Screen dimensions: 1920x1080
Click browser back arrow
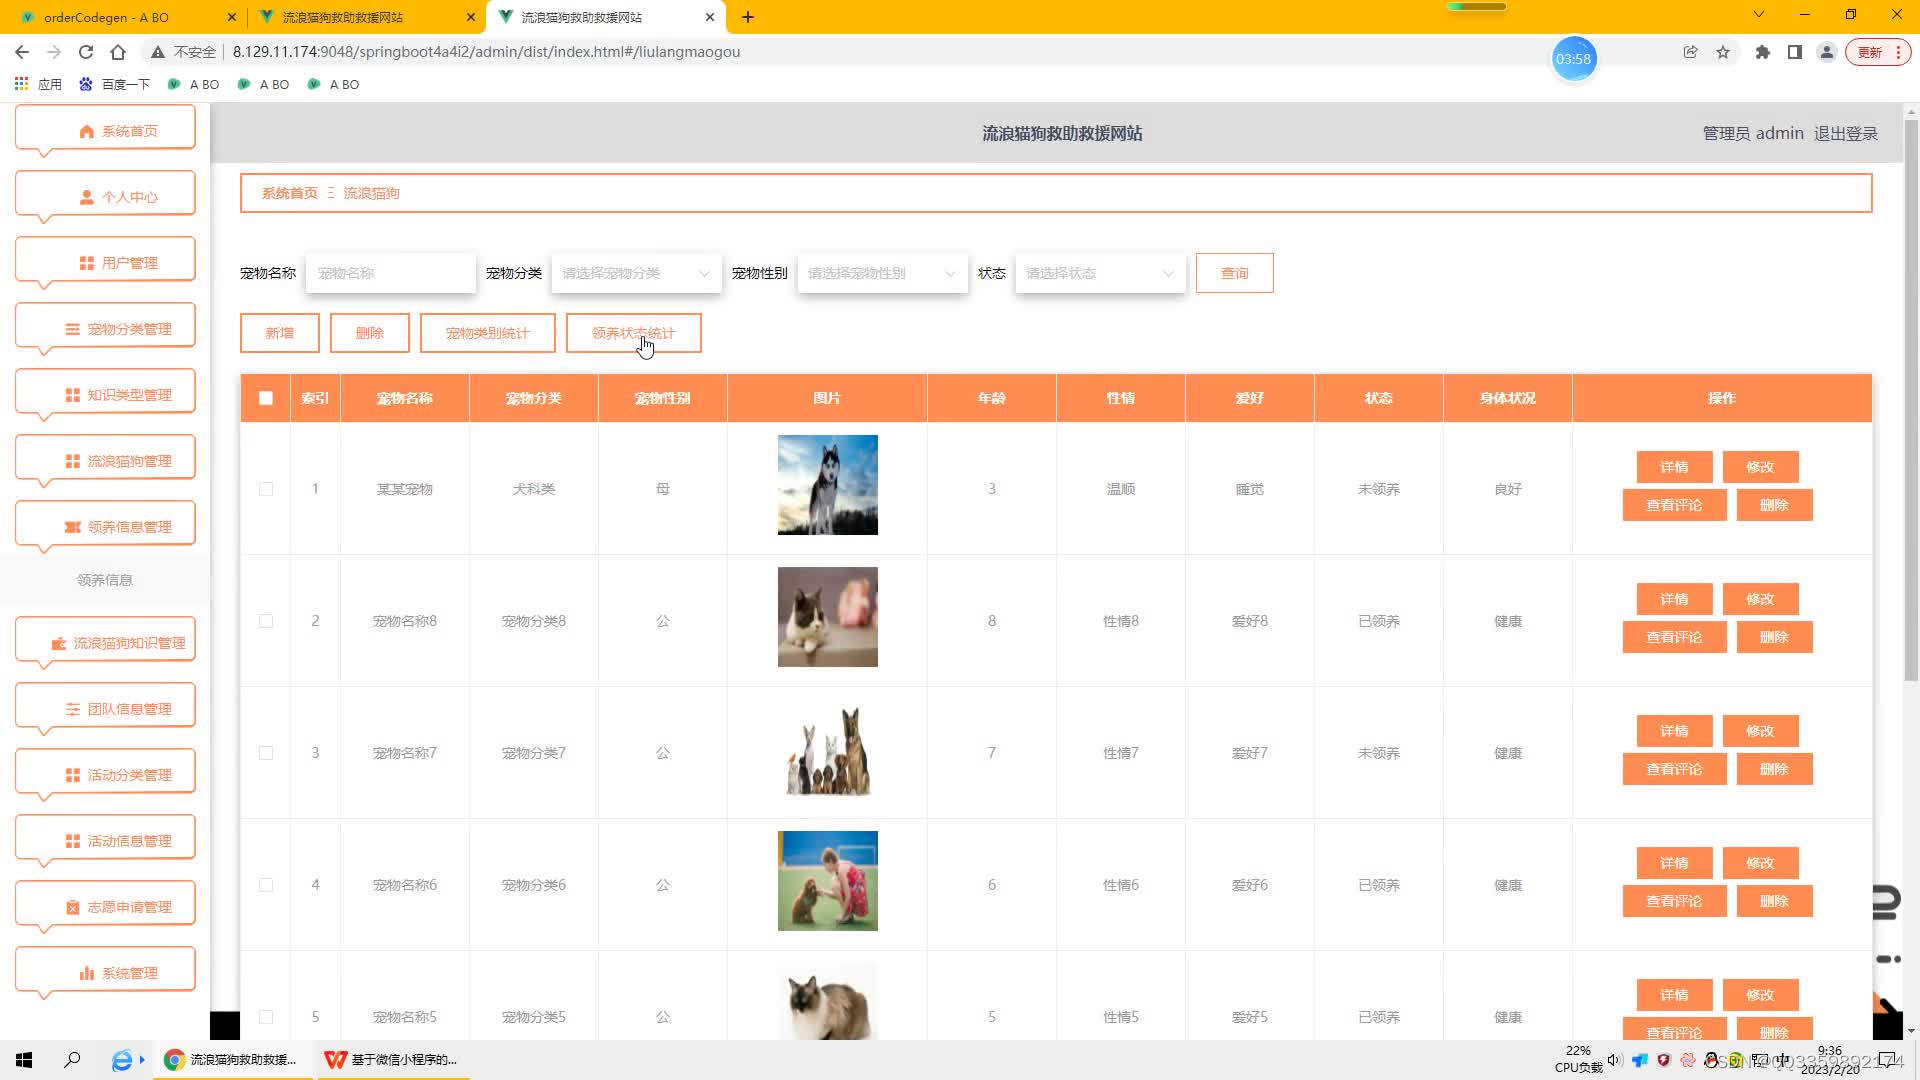(22, 52)
